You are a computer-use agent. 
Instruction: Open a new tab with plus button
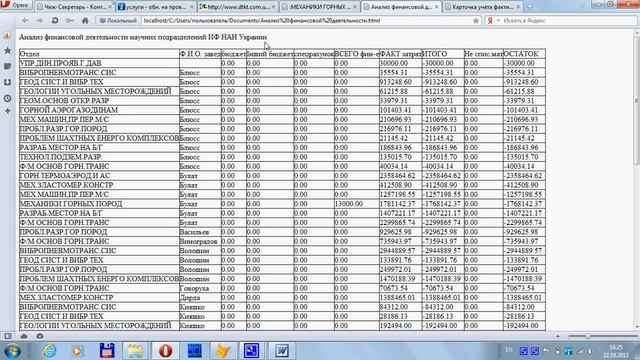[530, 7]
